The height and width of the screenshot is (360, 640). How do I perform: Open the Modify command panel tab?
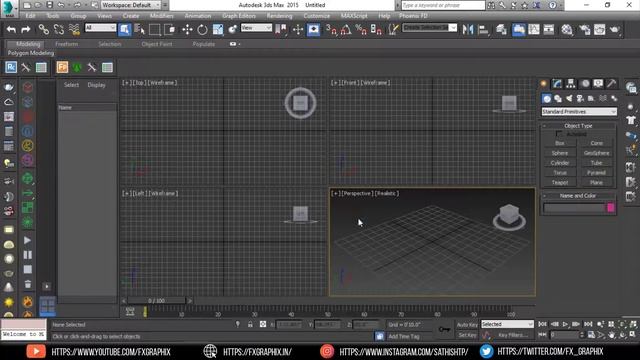557,84
